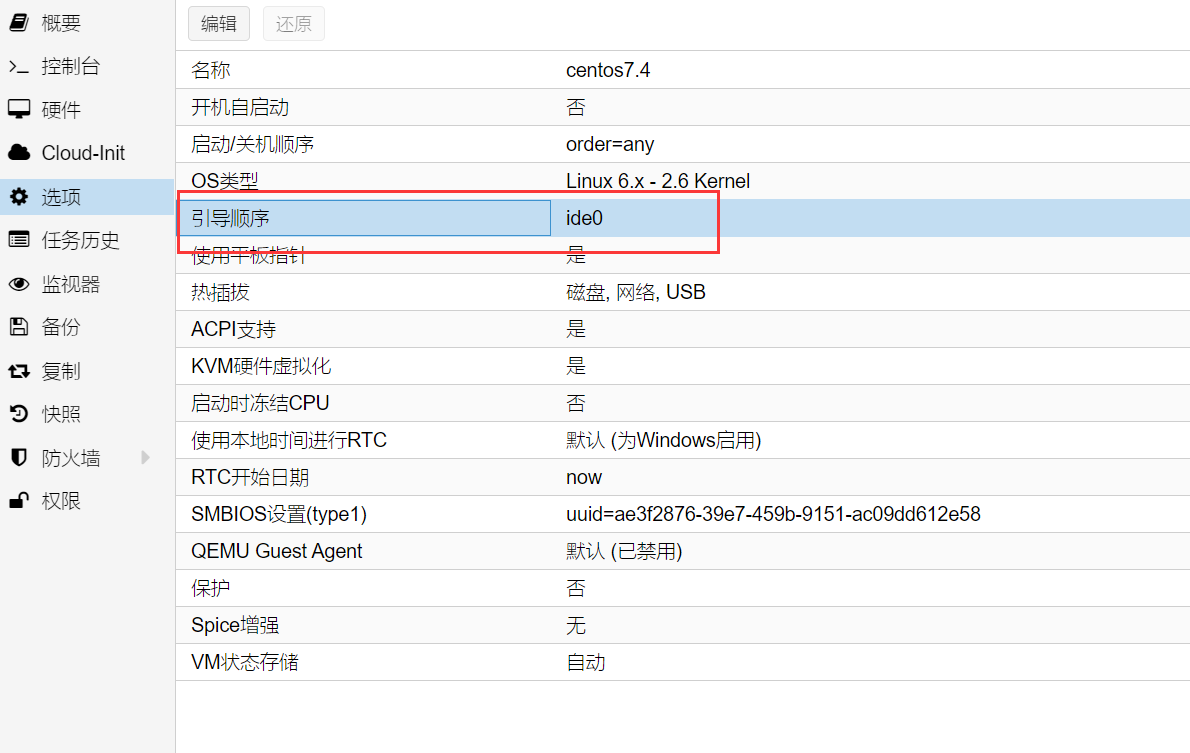
Task: Select the 硬件 monitor icon
Action: click(x=18, y=110)
